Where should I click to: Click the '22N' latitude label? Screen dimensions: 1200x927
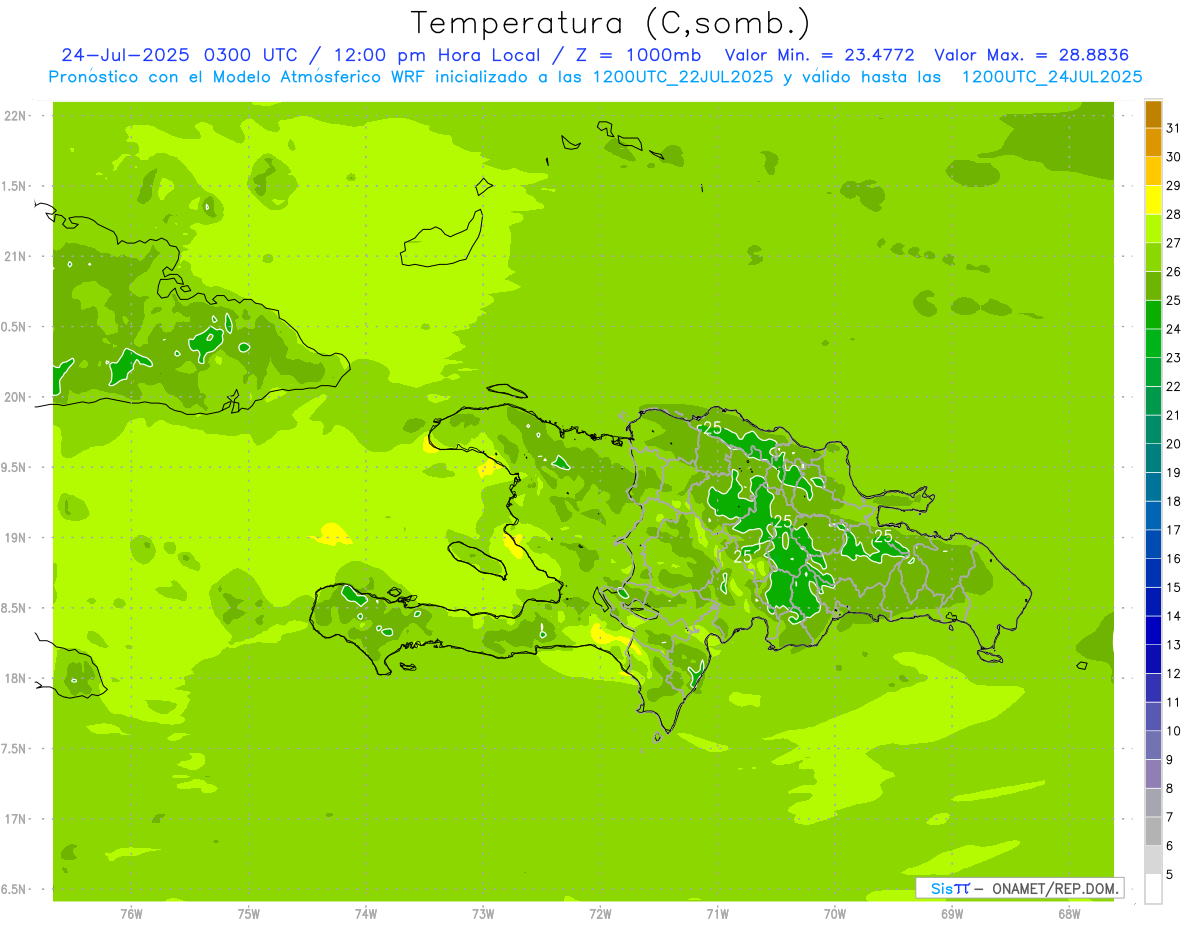point(14,116)
